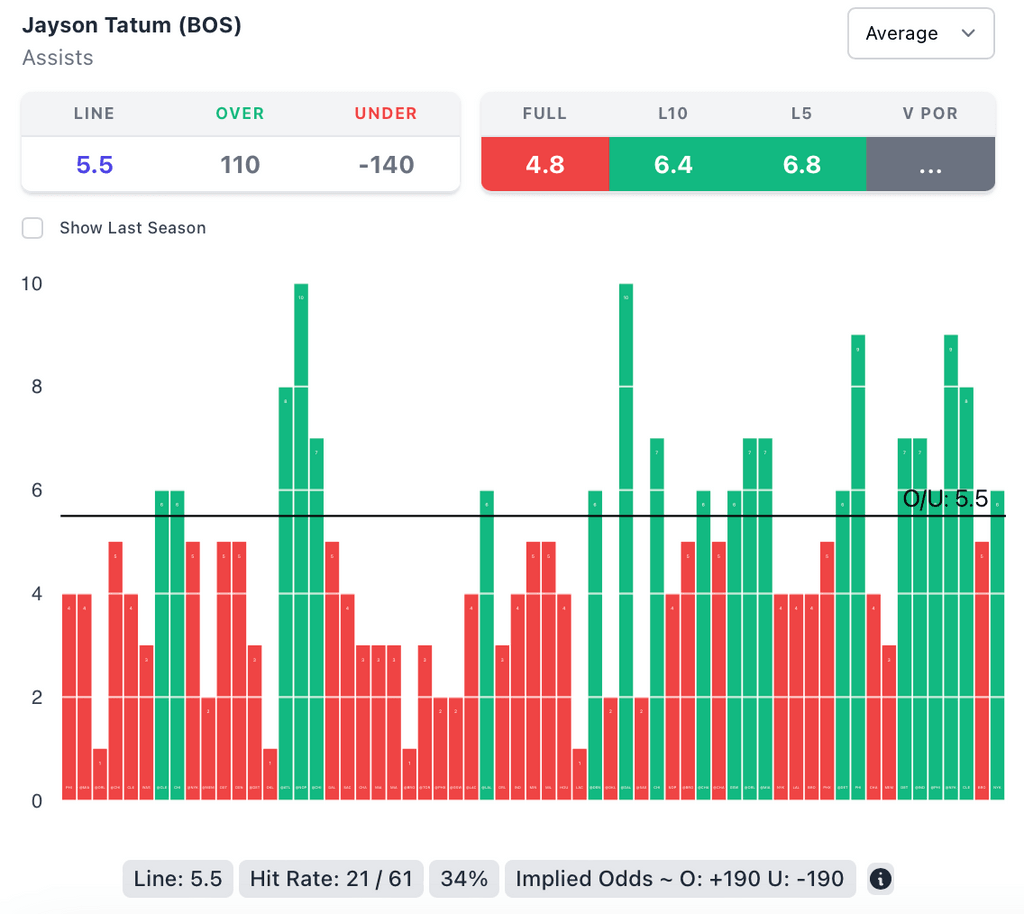The image size is (1024, 914).
Task: Select the -140 under odds value
Action: (386, 165)
